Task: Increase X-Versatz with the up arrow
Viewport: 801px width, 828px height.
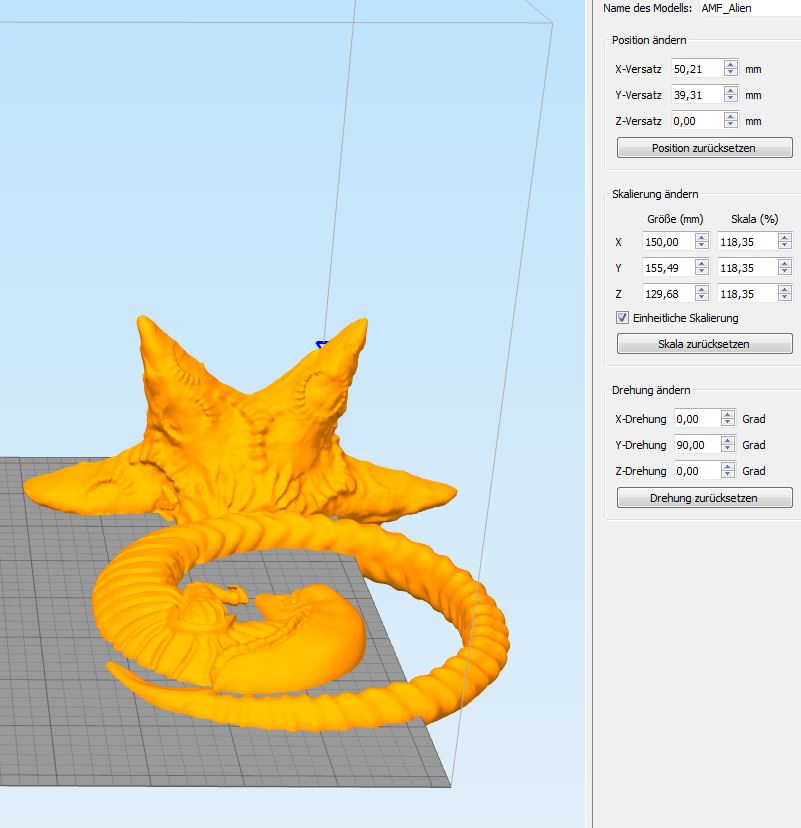Action: tap(731, 64)
